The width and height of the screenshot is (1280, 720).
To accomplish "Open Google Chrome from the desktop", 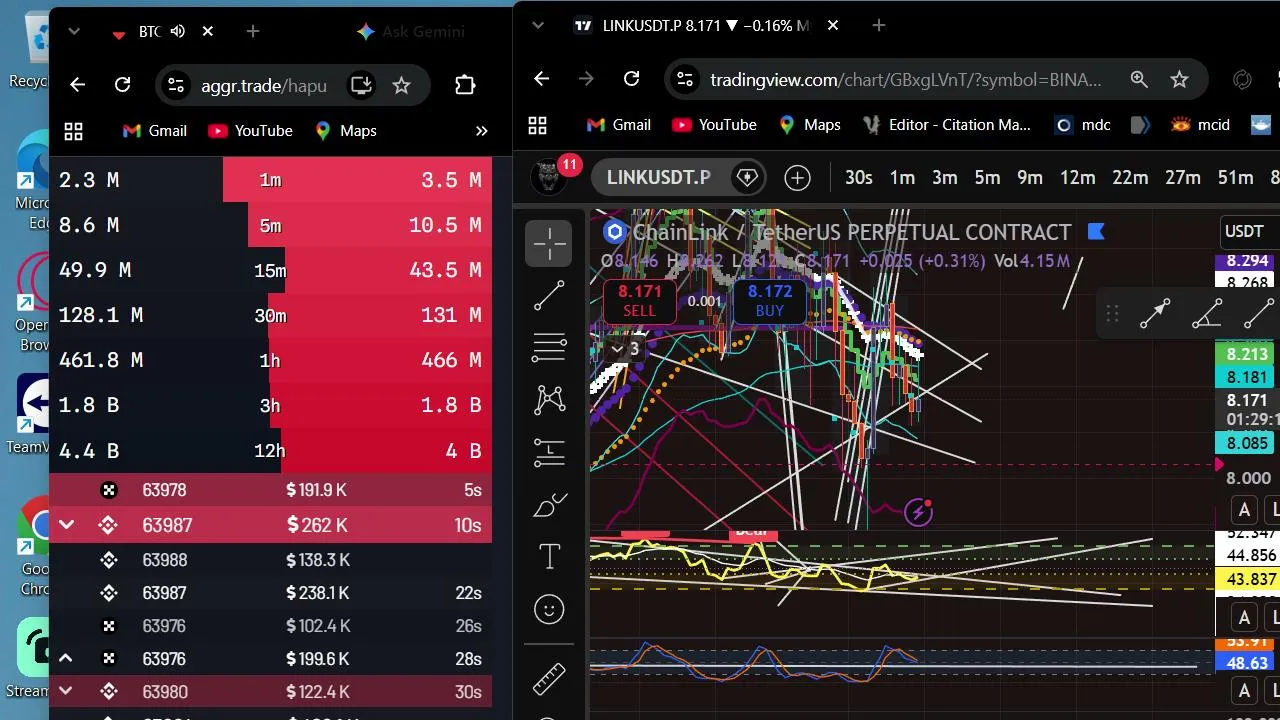I will 37,545.
